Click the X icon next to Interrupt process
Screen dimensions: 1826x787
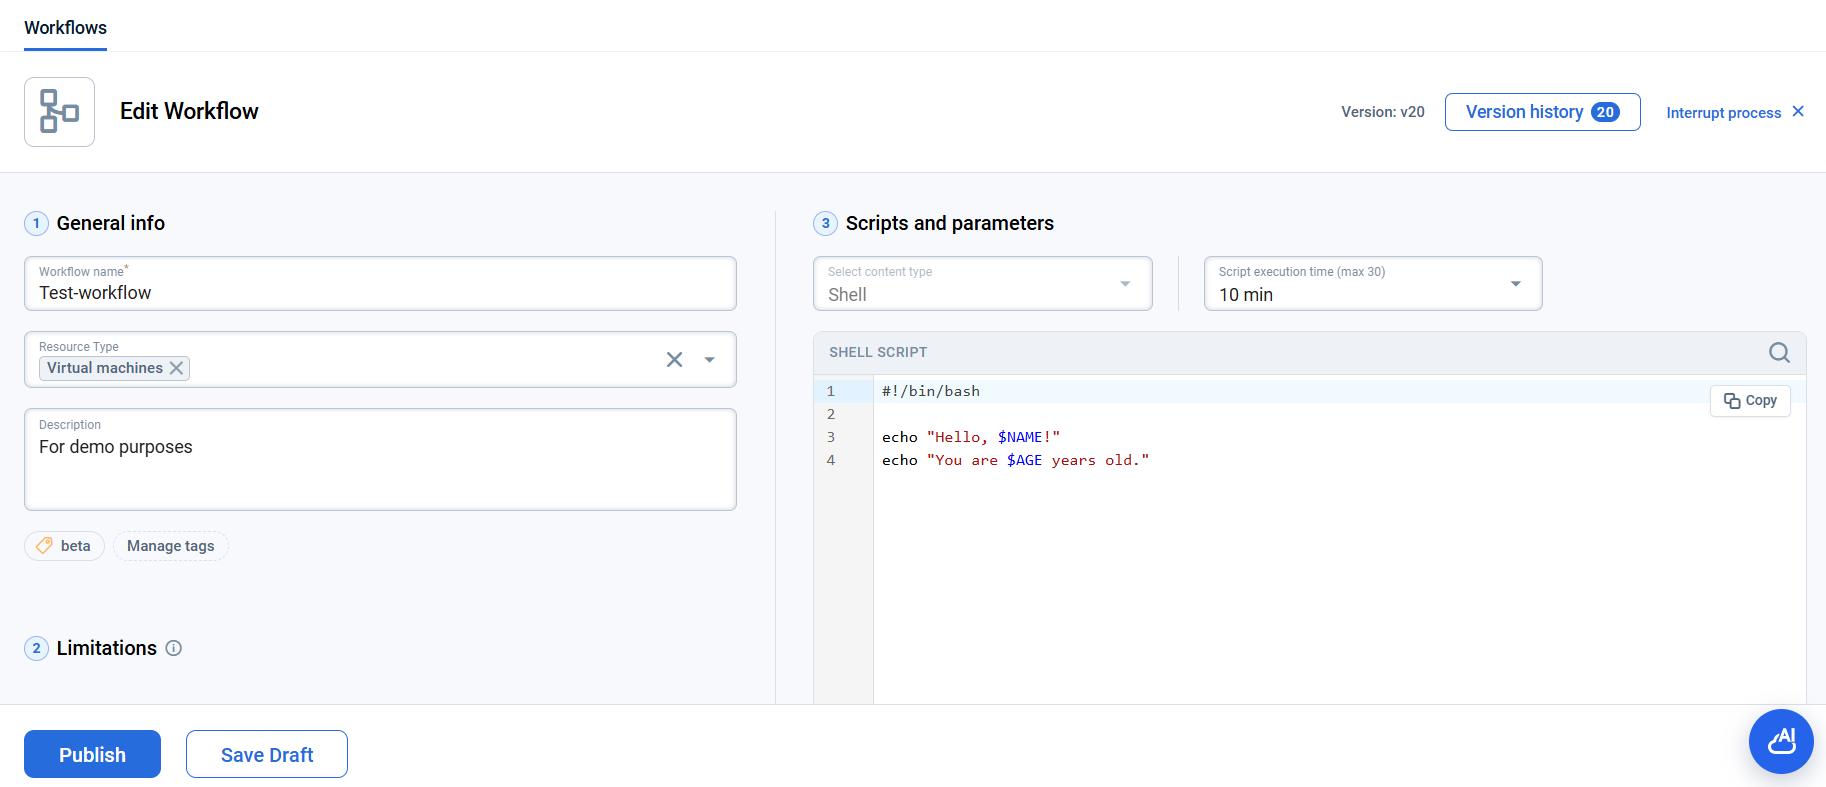[1798, 111]
